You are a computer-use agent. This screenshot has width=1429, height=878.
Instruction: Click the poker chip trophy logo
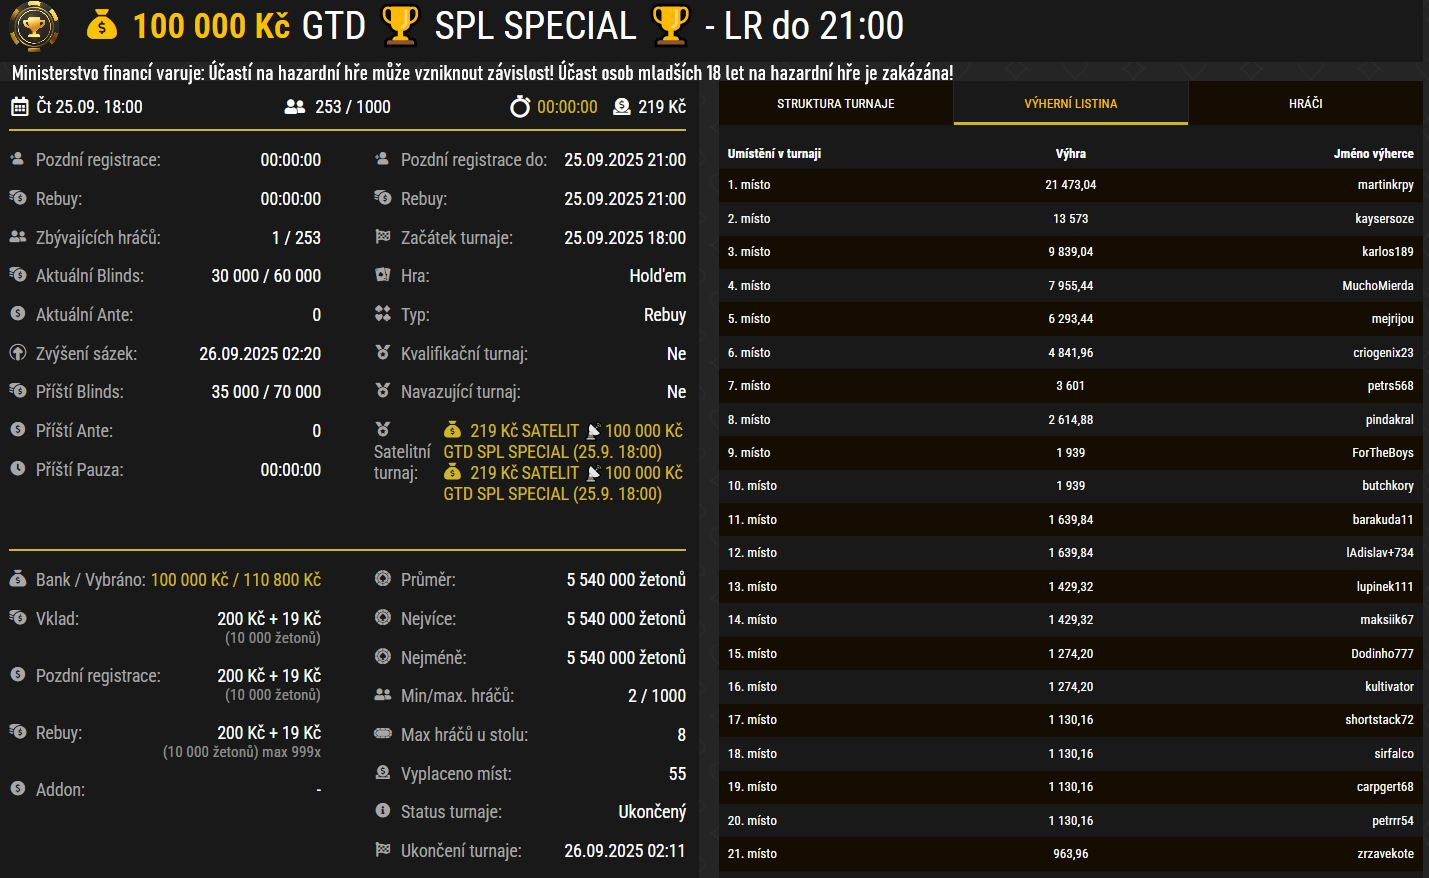tap(34, 25)
